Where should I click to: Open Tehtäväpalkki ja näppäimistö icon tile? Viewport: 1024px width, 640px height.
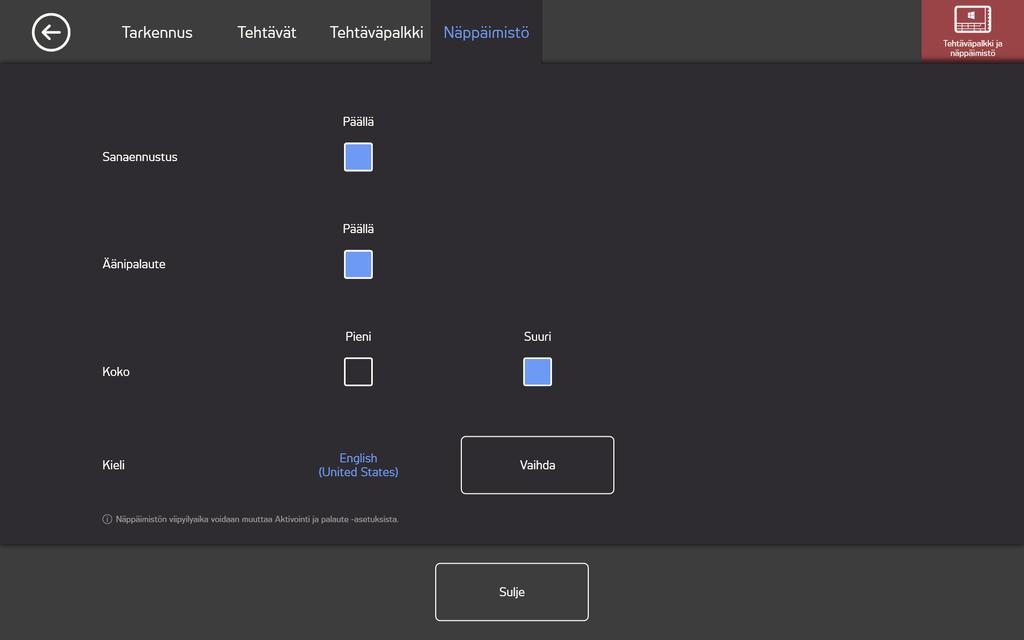pos(972,31)
